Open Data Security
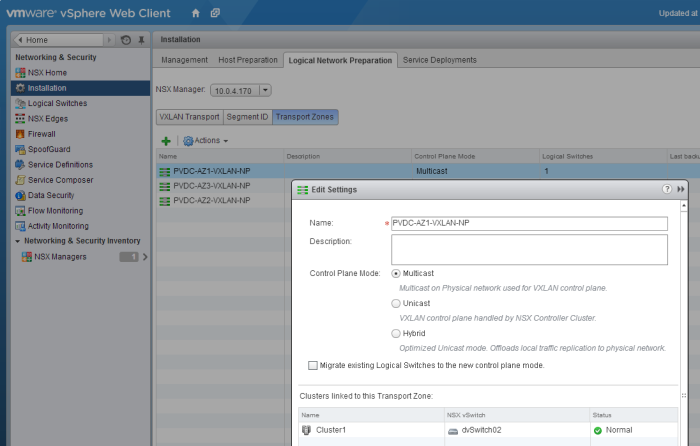 point(51,195)
